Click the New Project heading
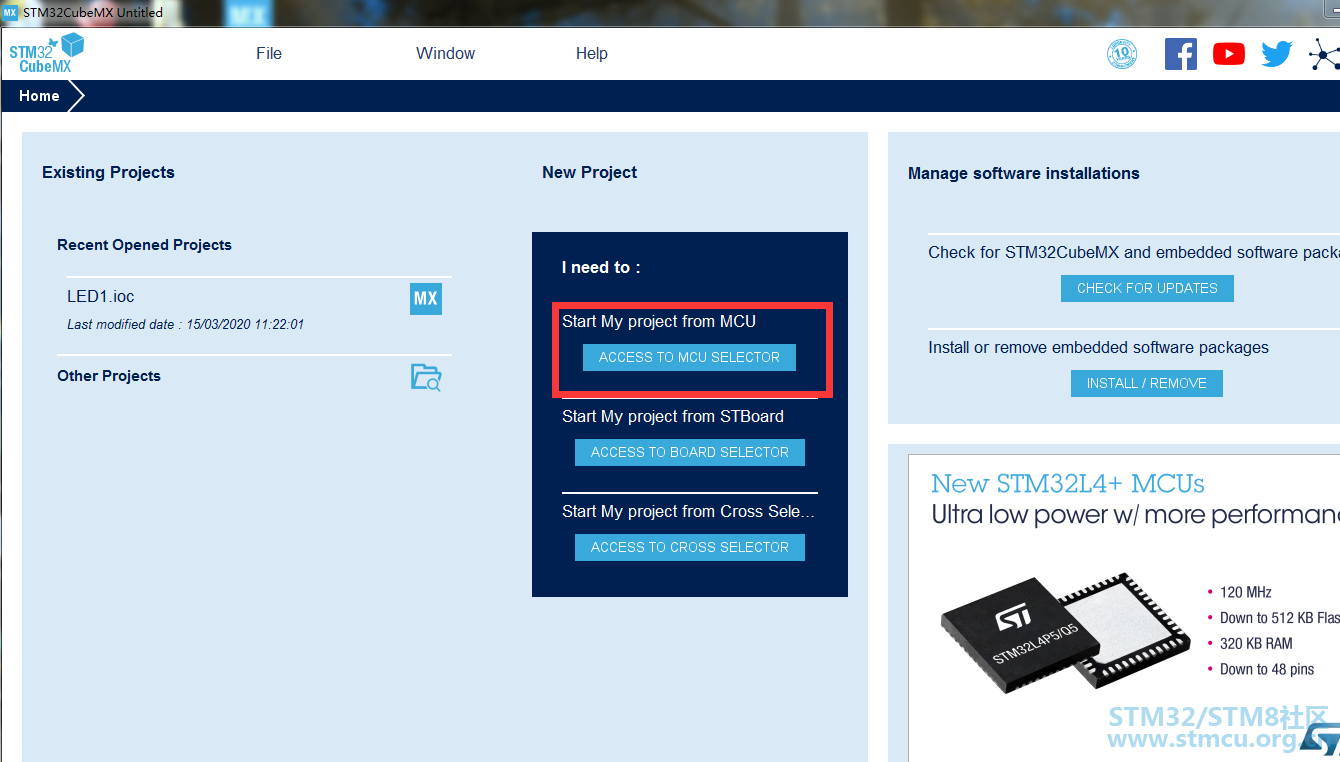Screen dimensions: 1340x762 pos(590,172)
